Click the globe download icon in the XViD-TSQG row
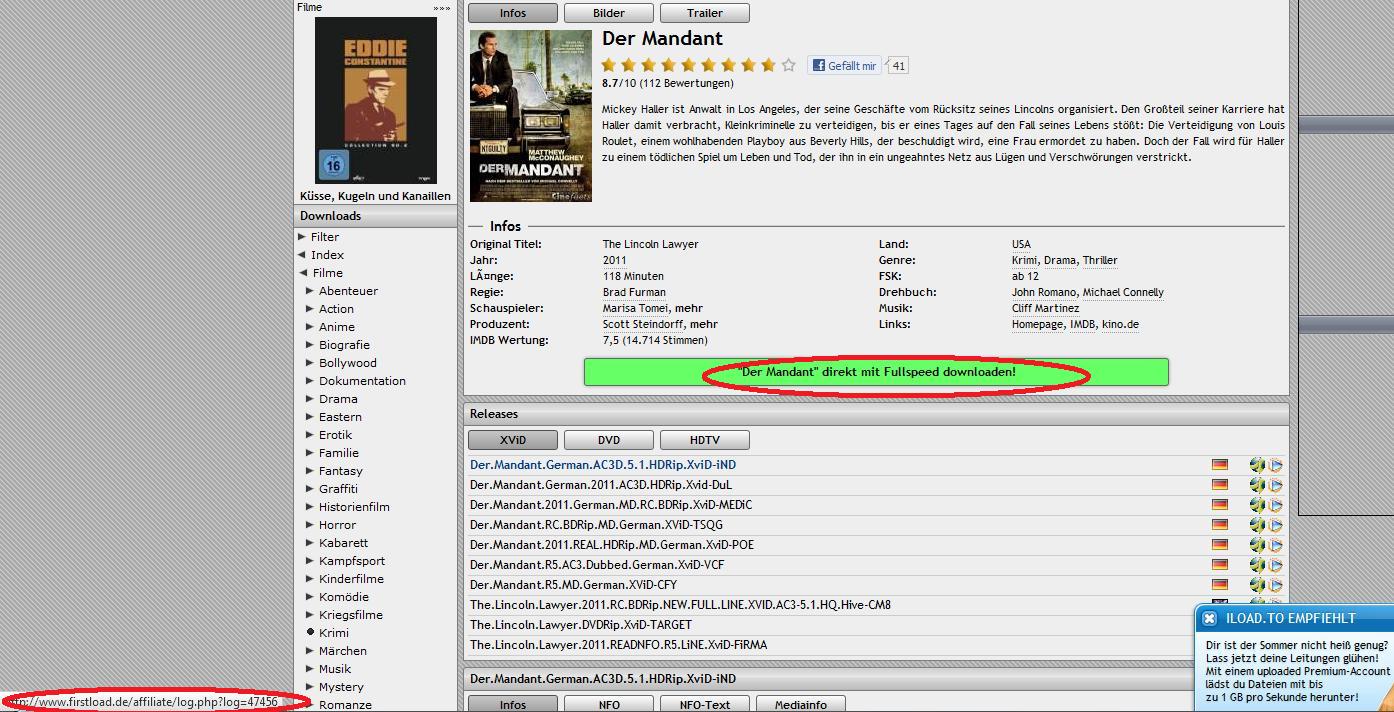1394x712 pixels. 1257,525
